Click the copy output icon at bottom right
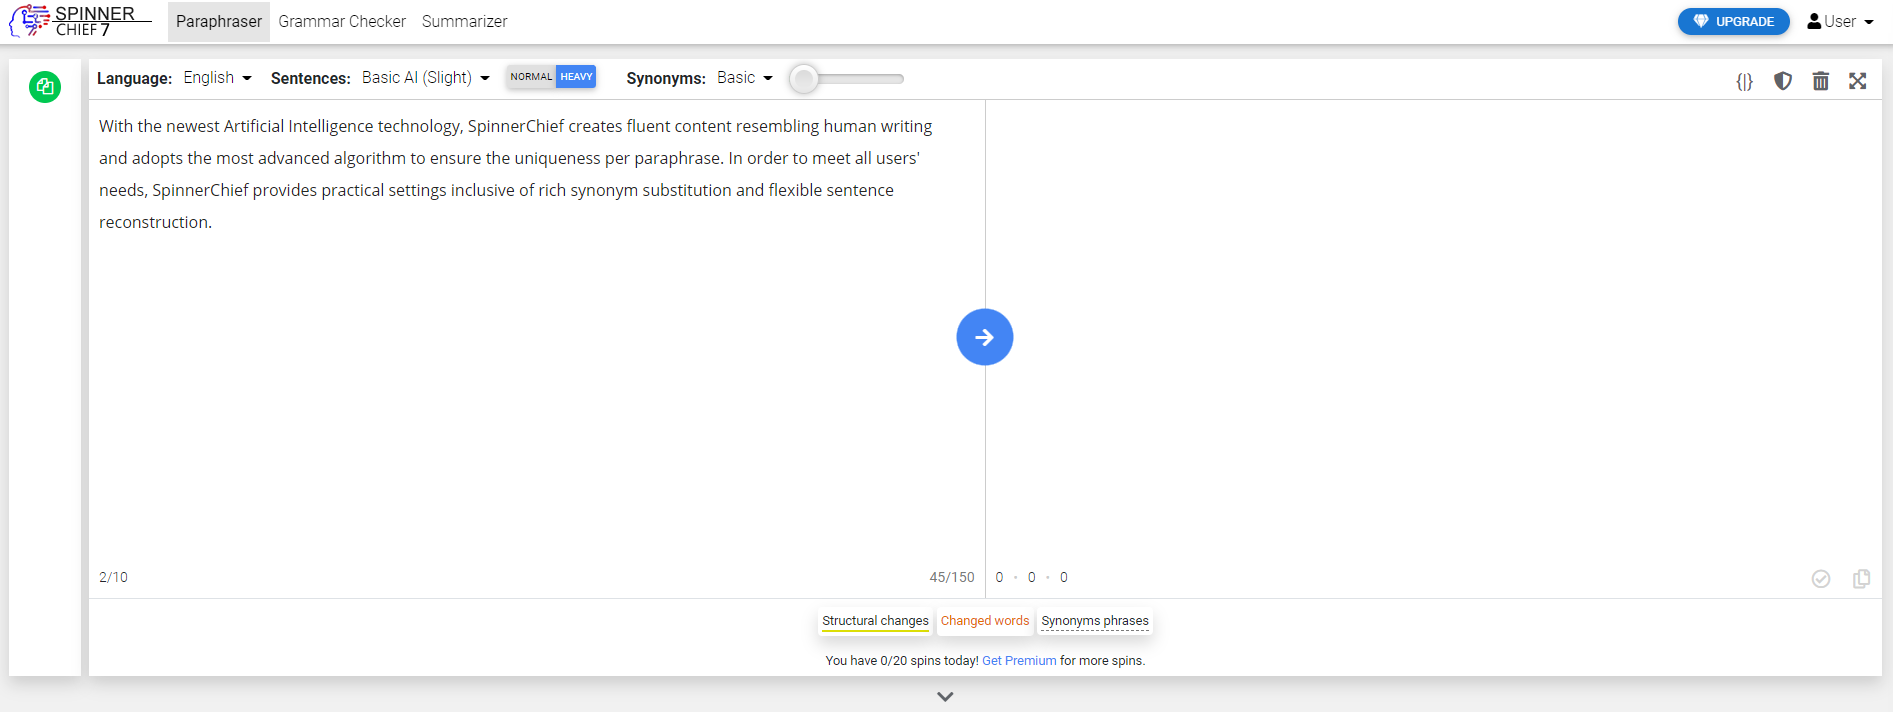Viewport: 1893px width, 712px height. (x=1861, y=579)
